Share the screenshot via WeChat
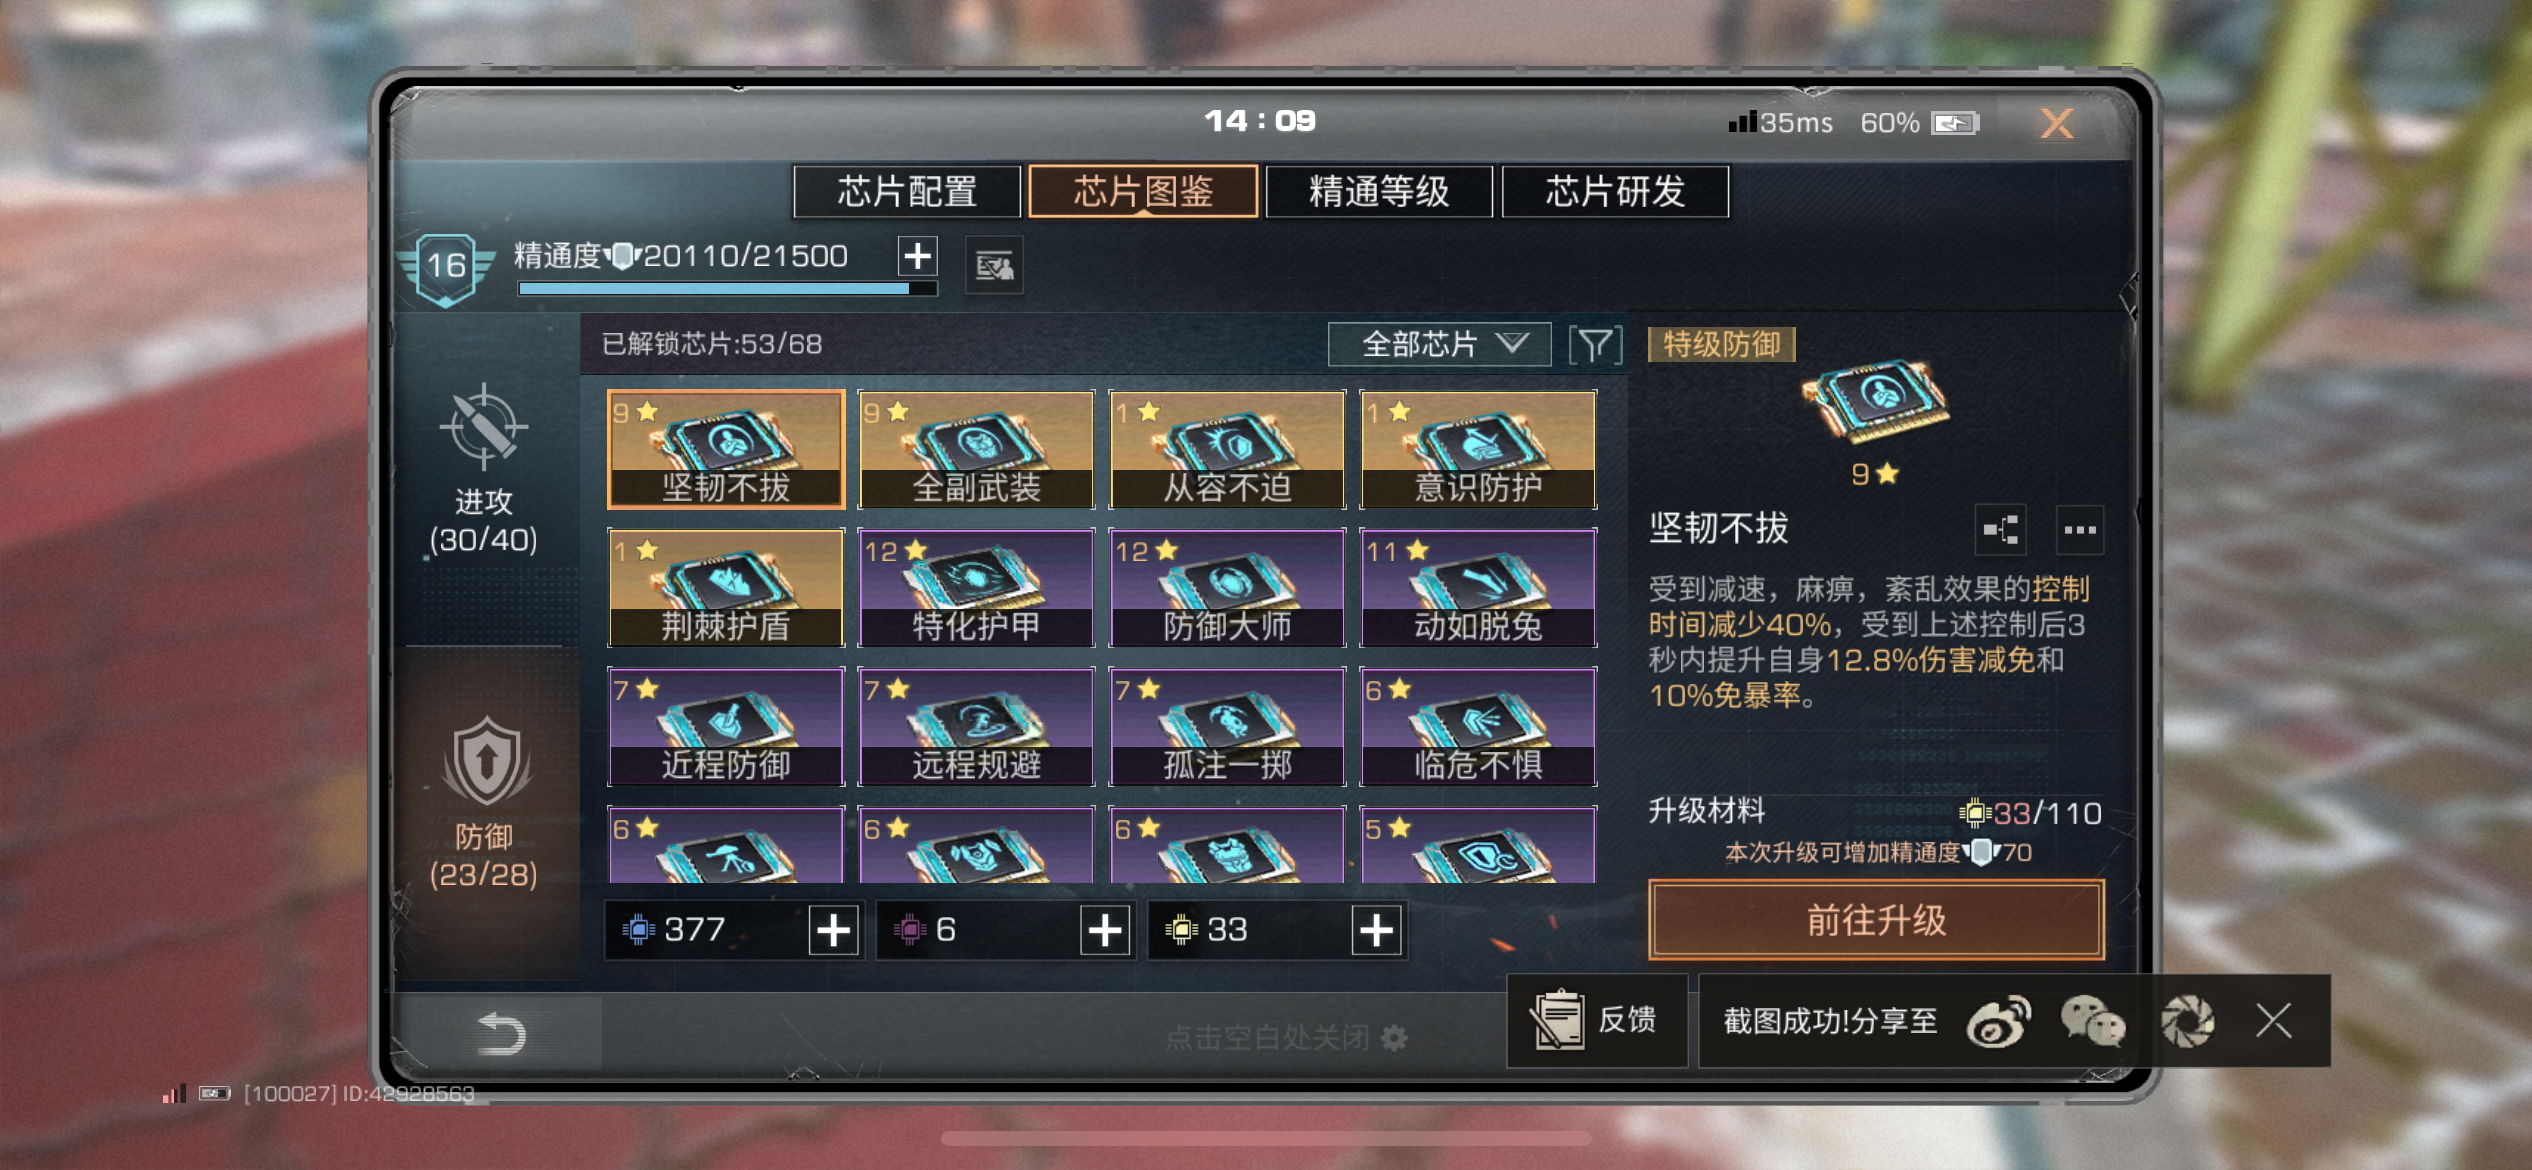The width and height of the screenshot is (2532, 1170). click(x=2093, y=1021)
